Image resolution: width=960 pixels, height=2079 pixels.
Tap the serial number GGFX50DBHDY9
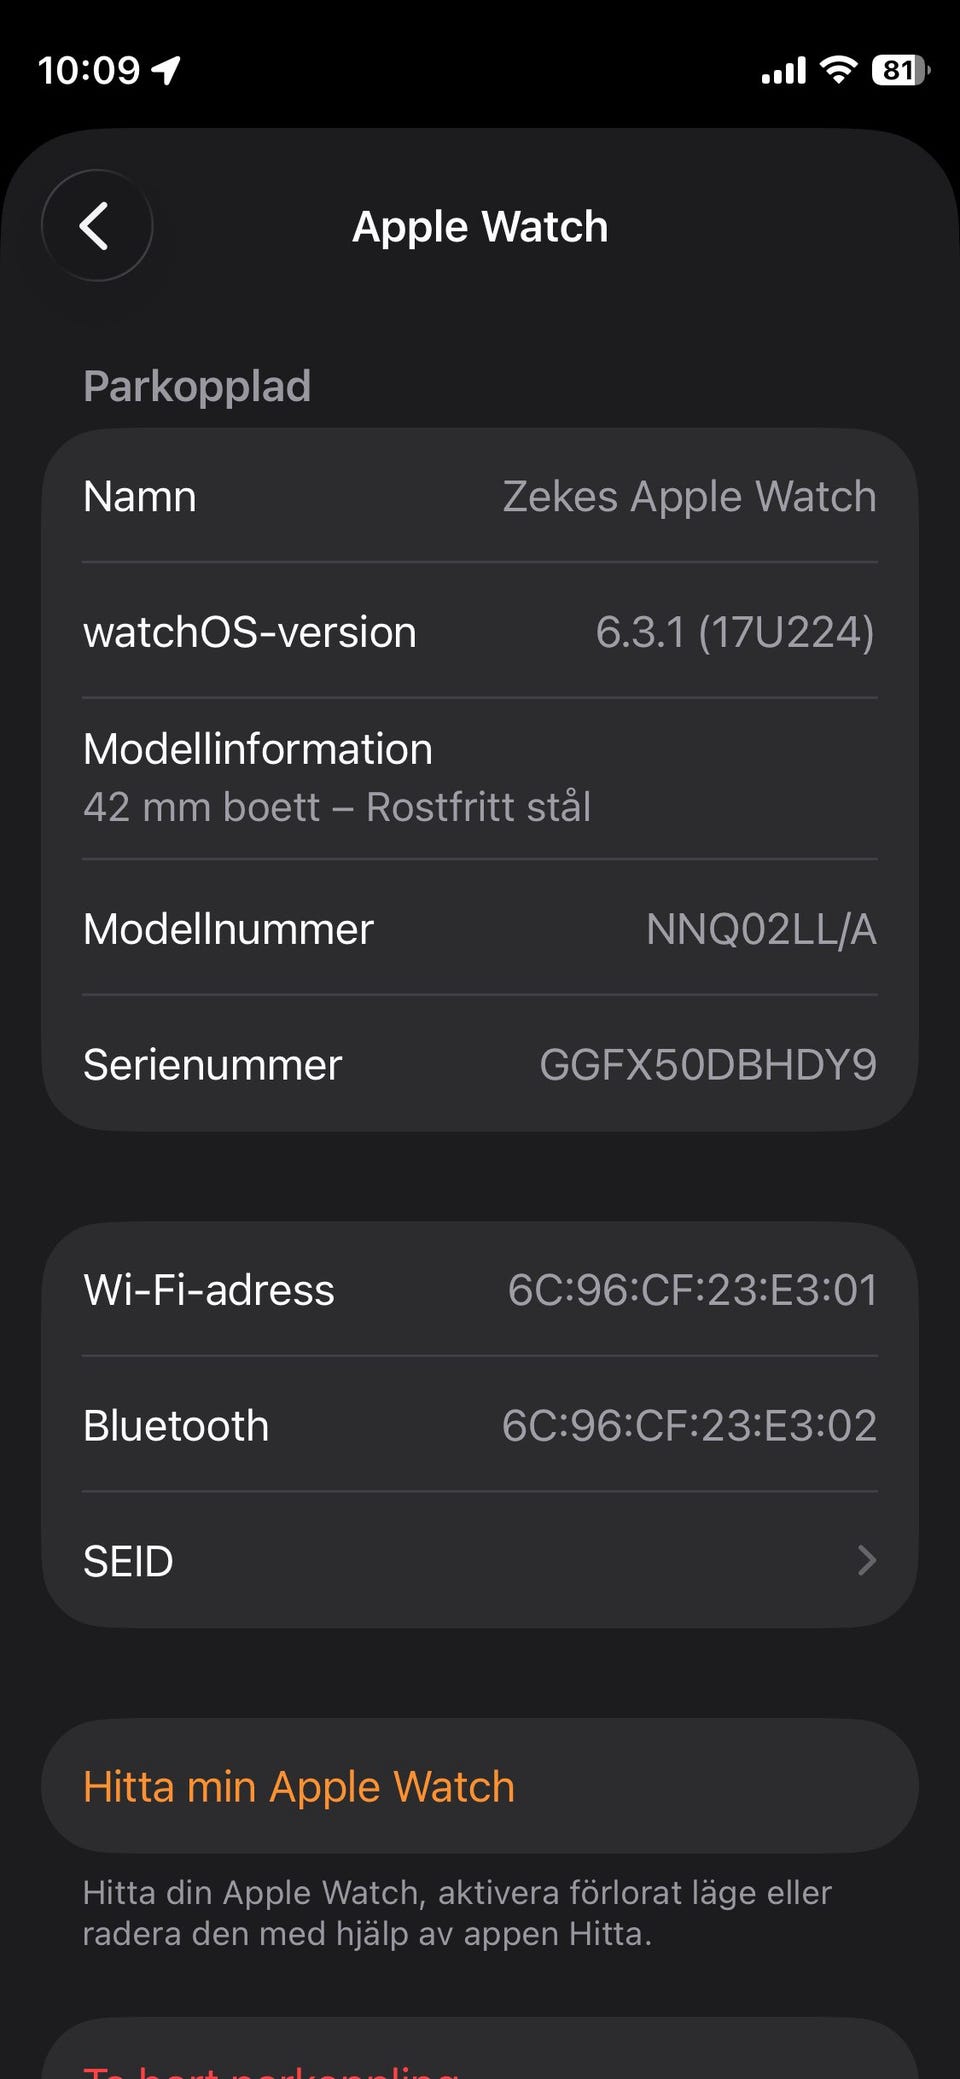(x=707, y=1065)
